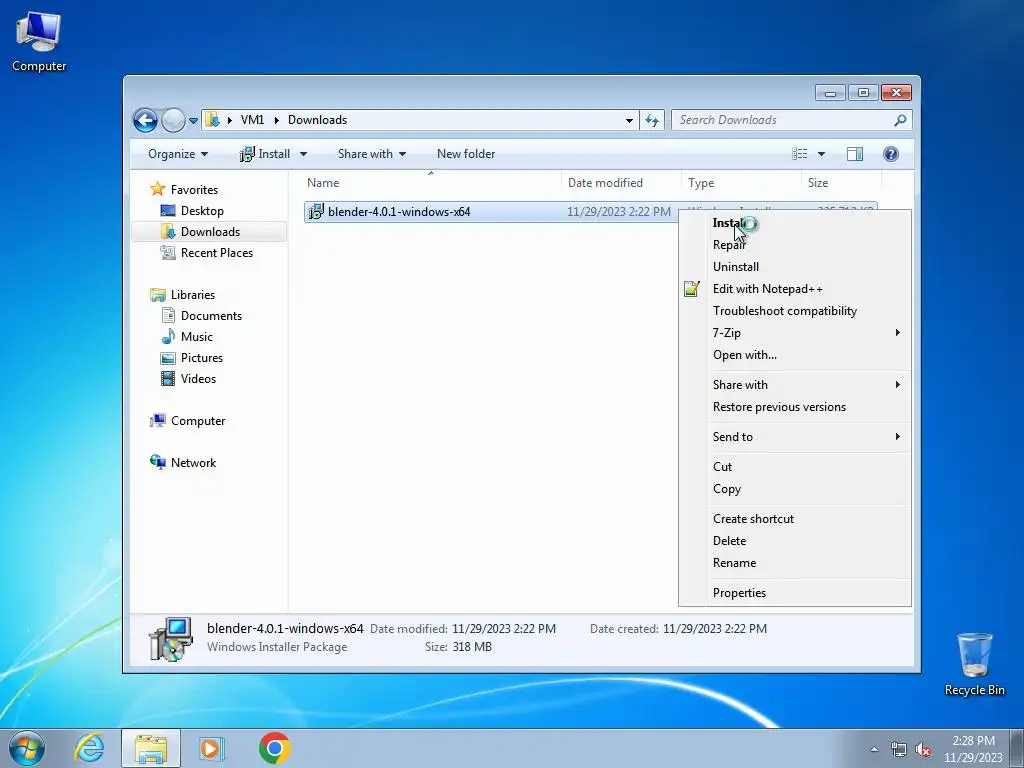This screenshot has height=768, width=1024.
Task: Select the blender-4.0.1-windows-x64 file icon
Action: tap(316, 212)
